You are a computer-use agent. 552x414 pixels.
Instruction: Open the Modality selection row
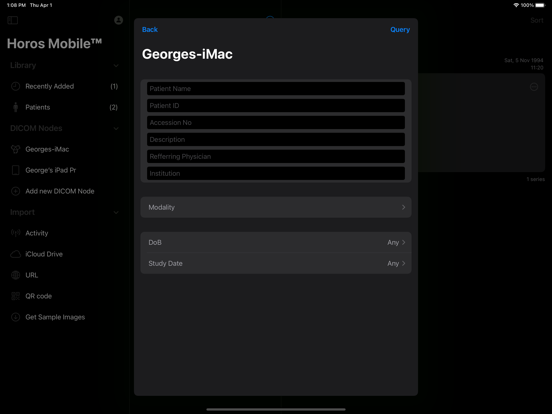(x=276, y=207)
